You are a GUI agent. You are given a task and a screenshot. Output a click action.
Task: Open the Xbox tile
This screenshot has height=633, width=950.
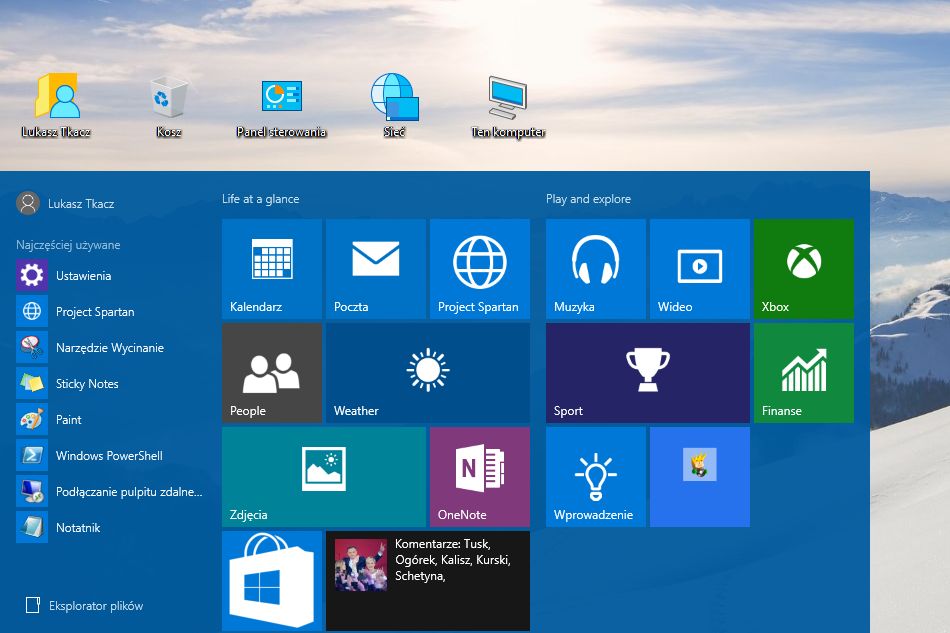pyautogui.click(x=804, y=269)
